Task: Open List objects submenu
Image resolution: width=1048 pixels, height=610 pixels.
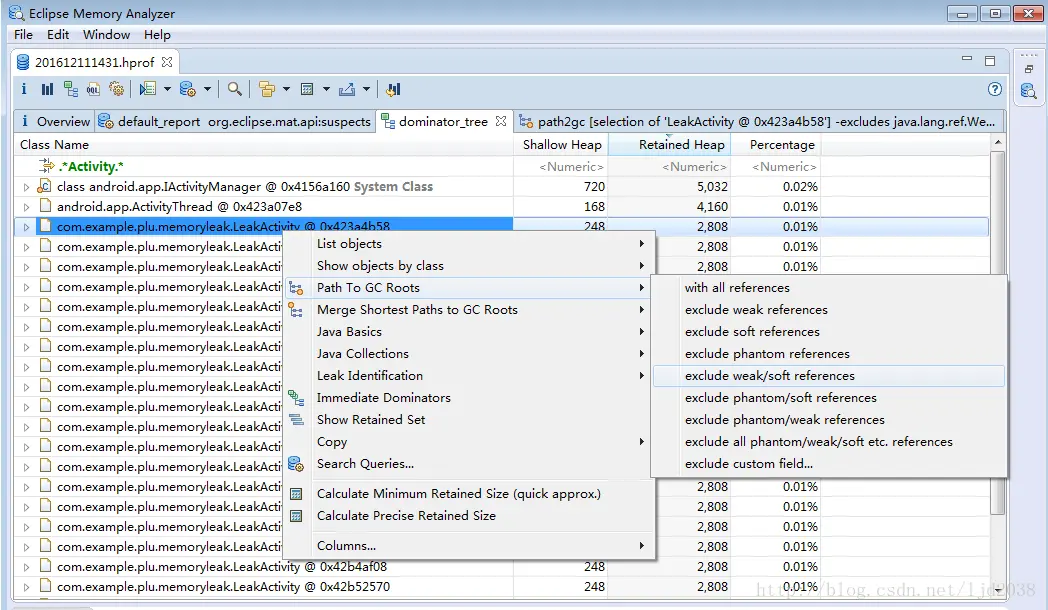Action: pyautogui.click(x=469, y=244)
